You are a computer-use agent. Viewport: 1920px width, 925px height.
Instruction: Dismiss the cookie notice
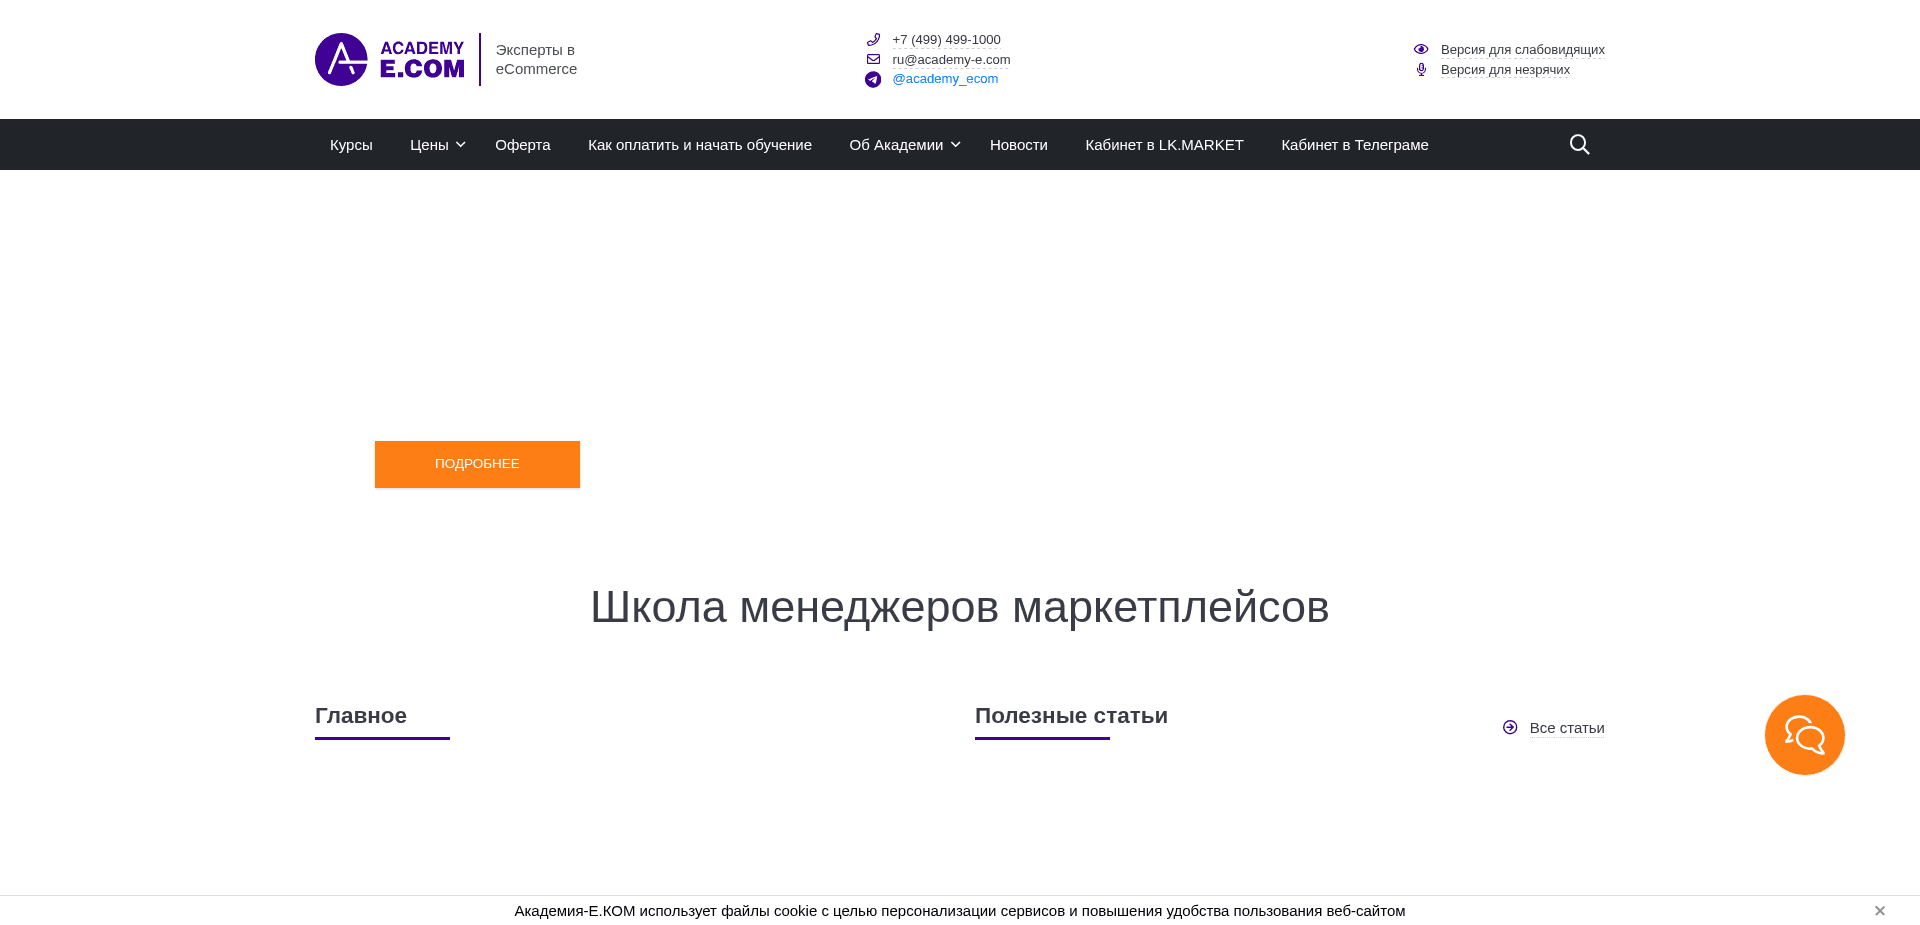pyautogui.click(x=1879, y=910)
